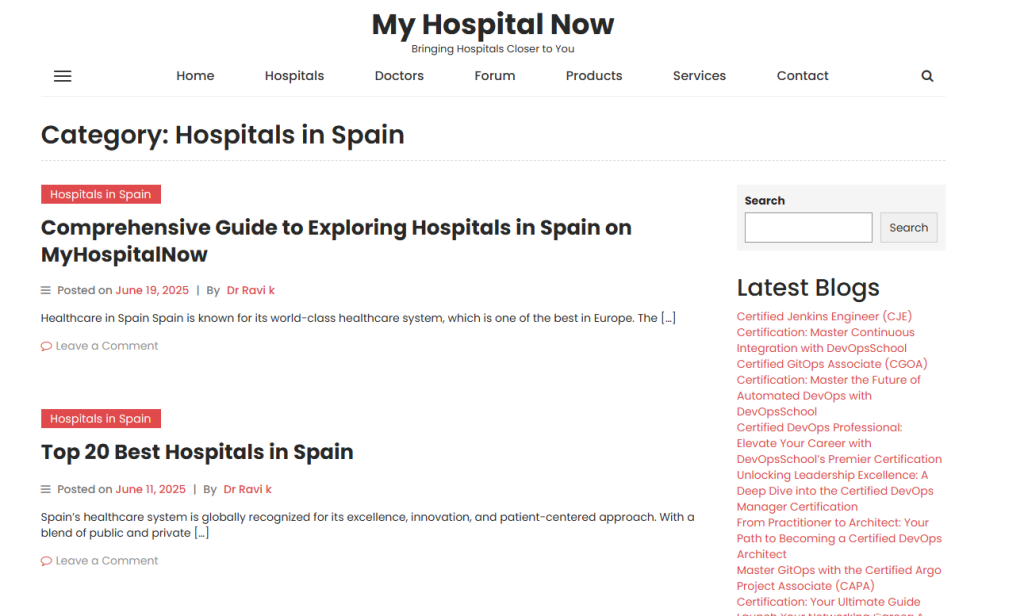Open the Products menu item

coord(594,76)
